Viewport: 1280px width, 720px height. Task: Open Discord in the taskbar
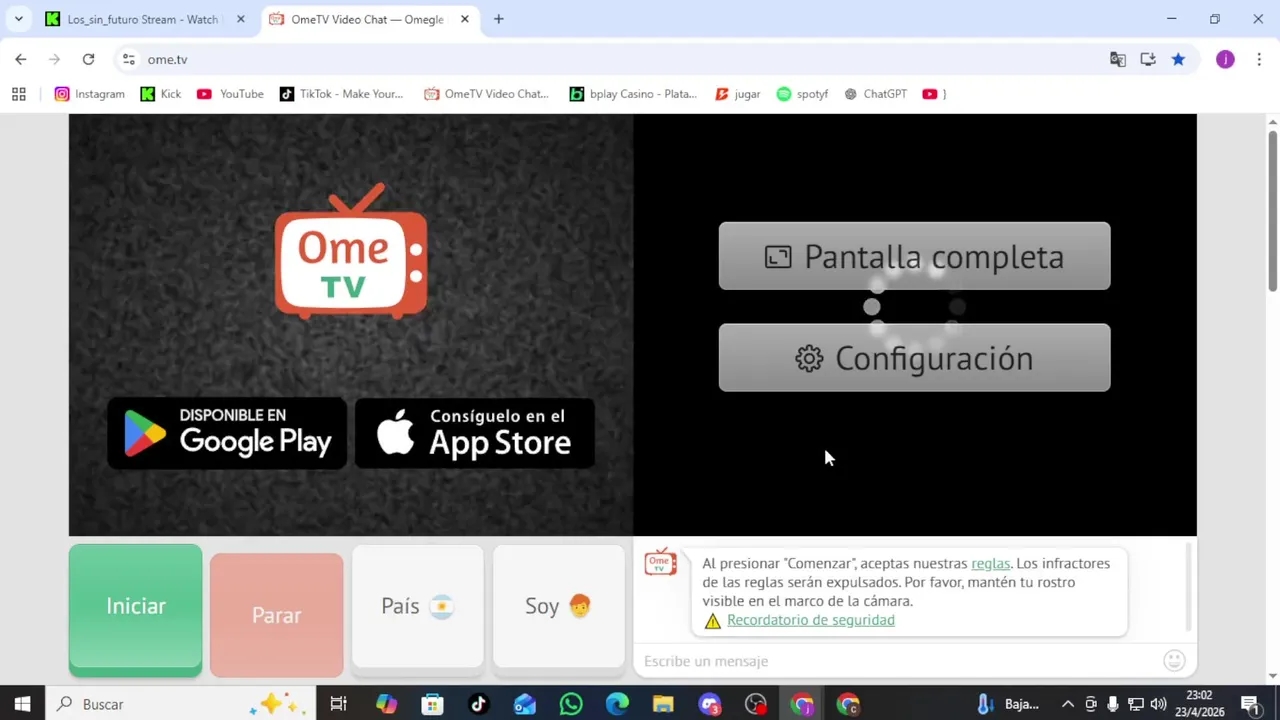[710, 704]
